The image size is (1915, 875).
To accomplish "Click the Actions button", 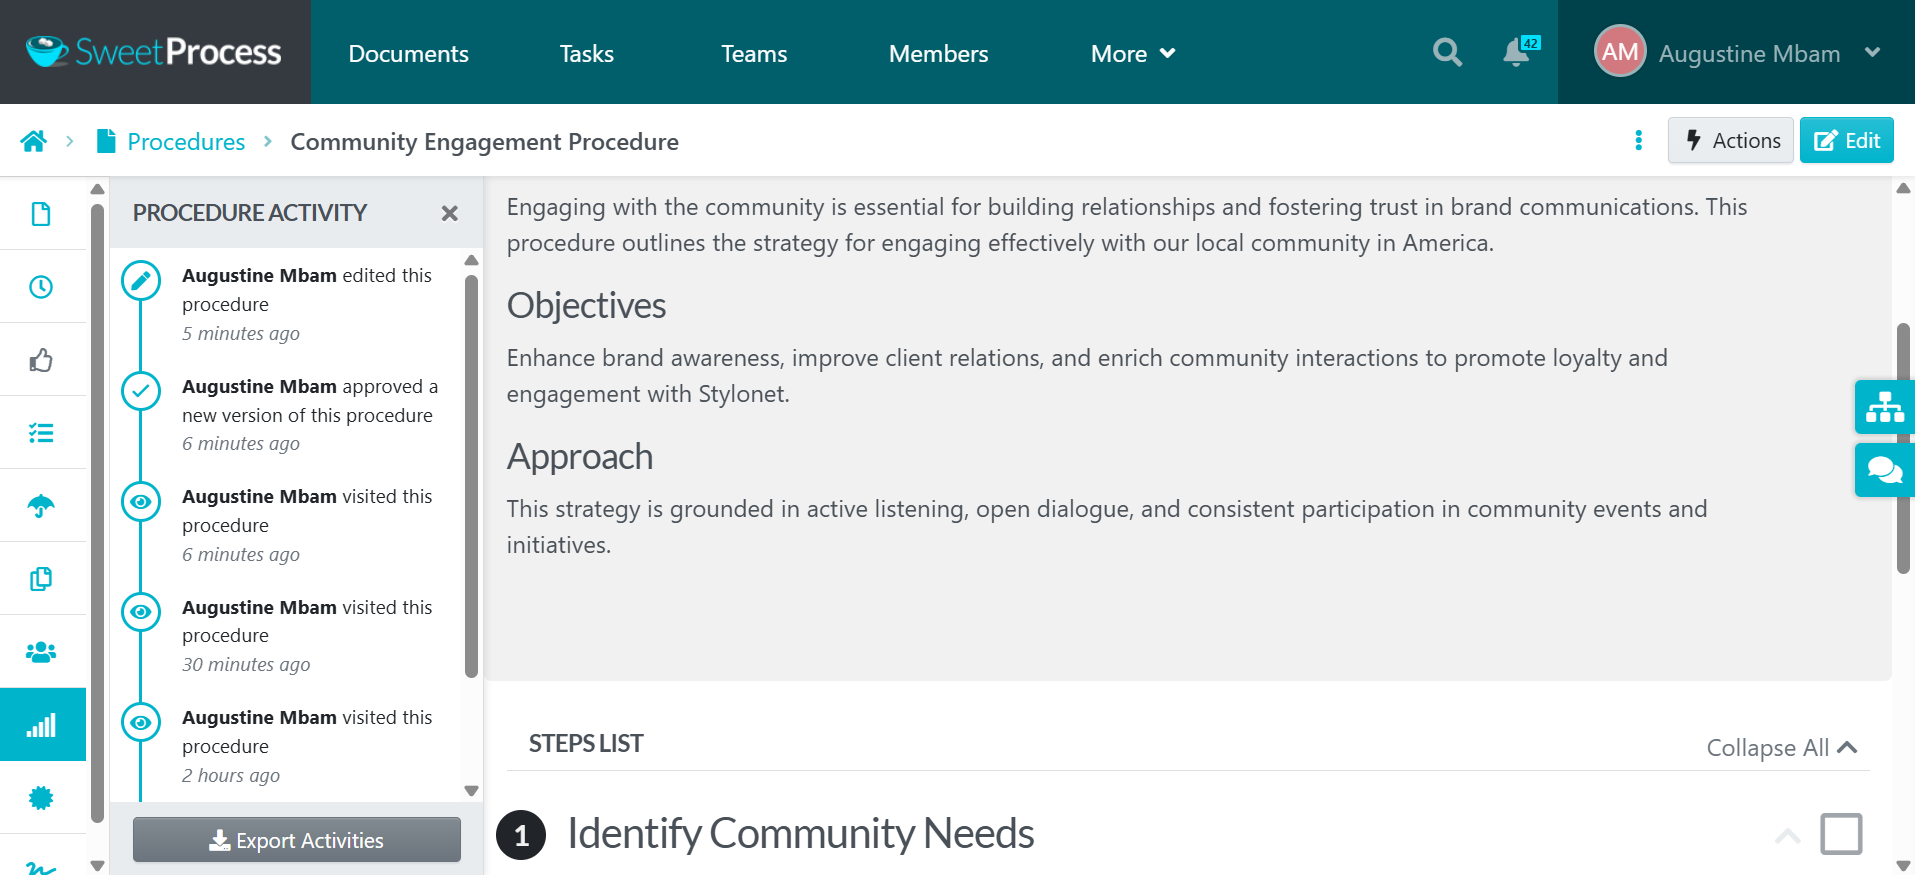I will [1731, 140].
